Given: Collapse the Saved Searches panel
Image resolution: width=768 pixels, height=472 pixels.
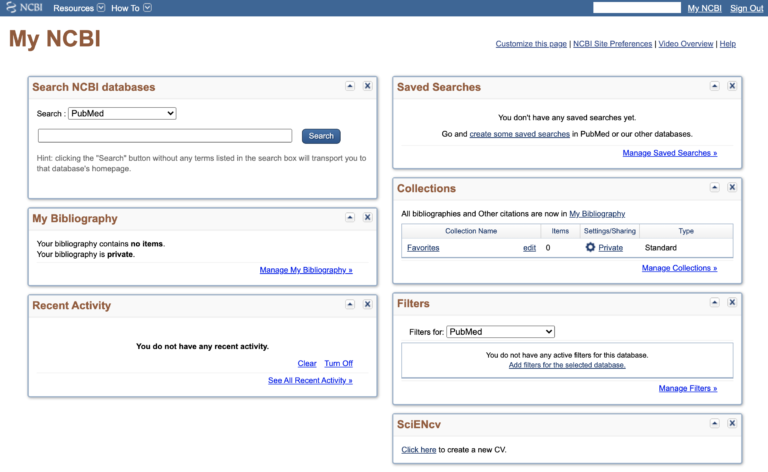Looking at the screenshot, I should [x=715, y=86].
